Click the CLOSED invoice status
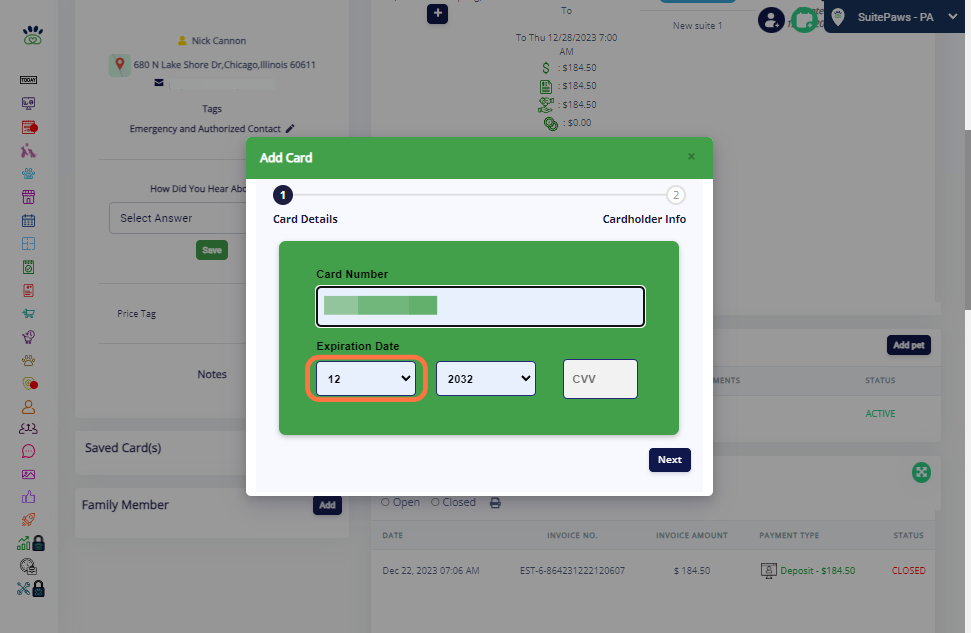The height and width of the screenshot is (633, 971). point(908,570)
